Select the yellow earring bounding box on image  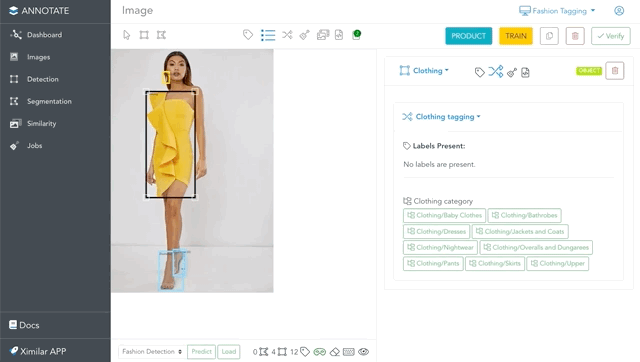tap(166, 78)
